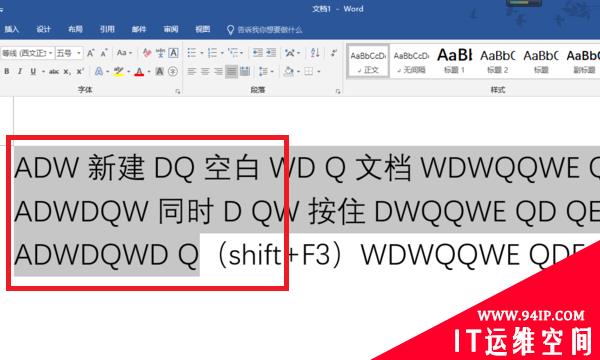600x360 pixels.
Task: Click the Asian Layout icon
Action: 290,53
